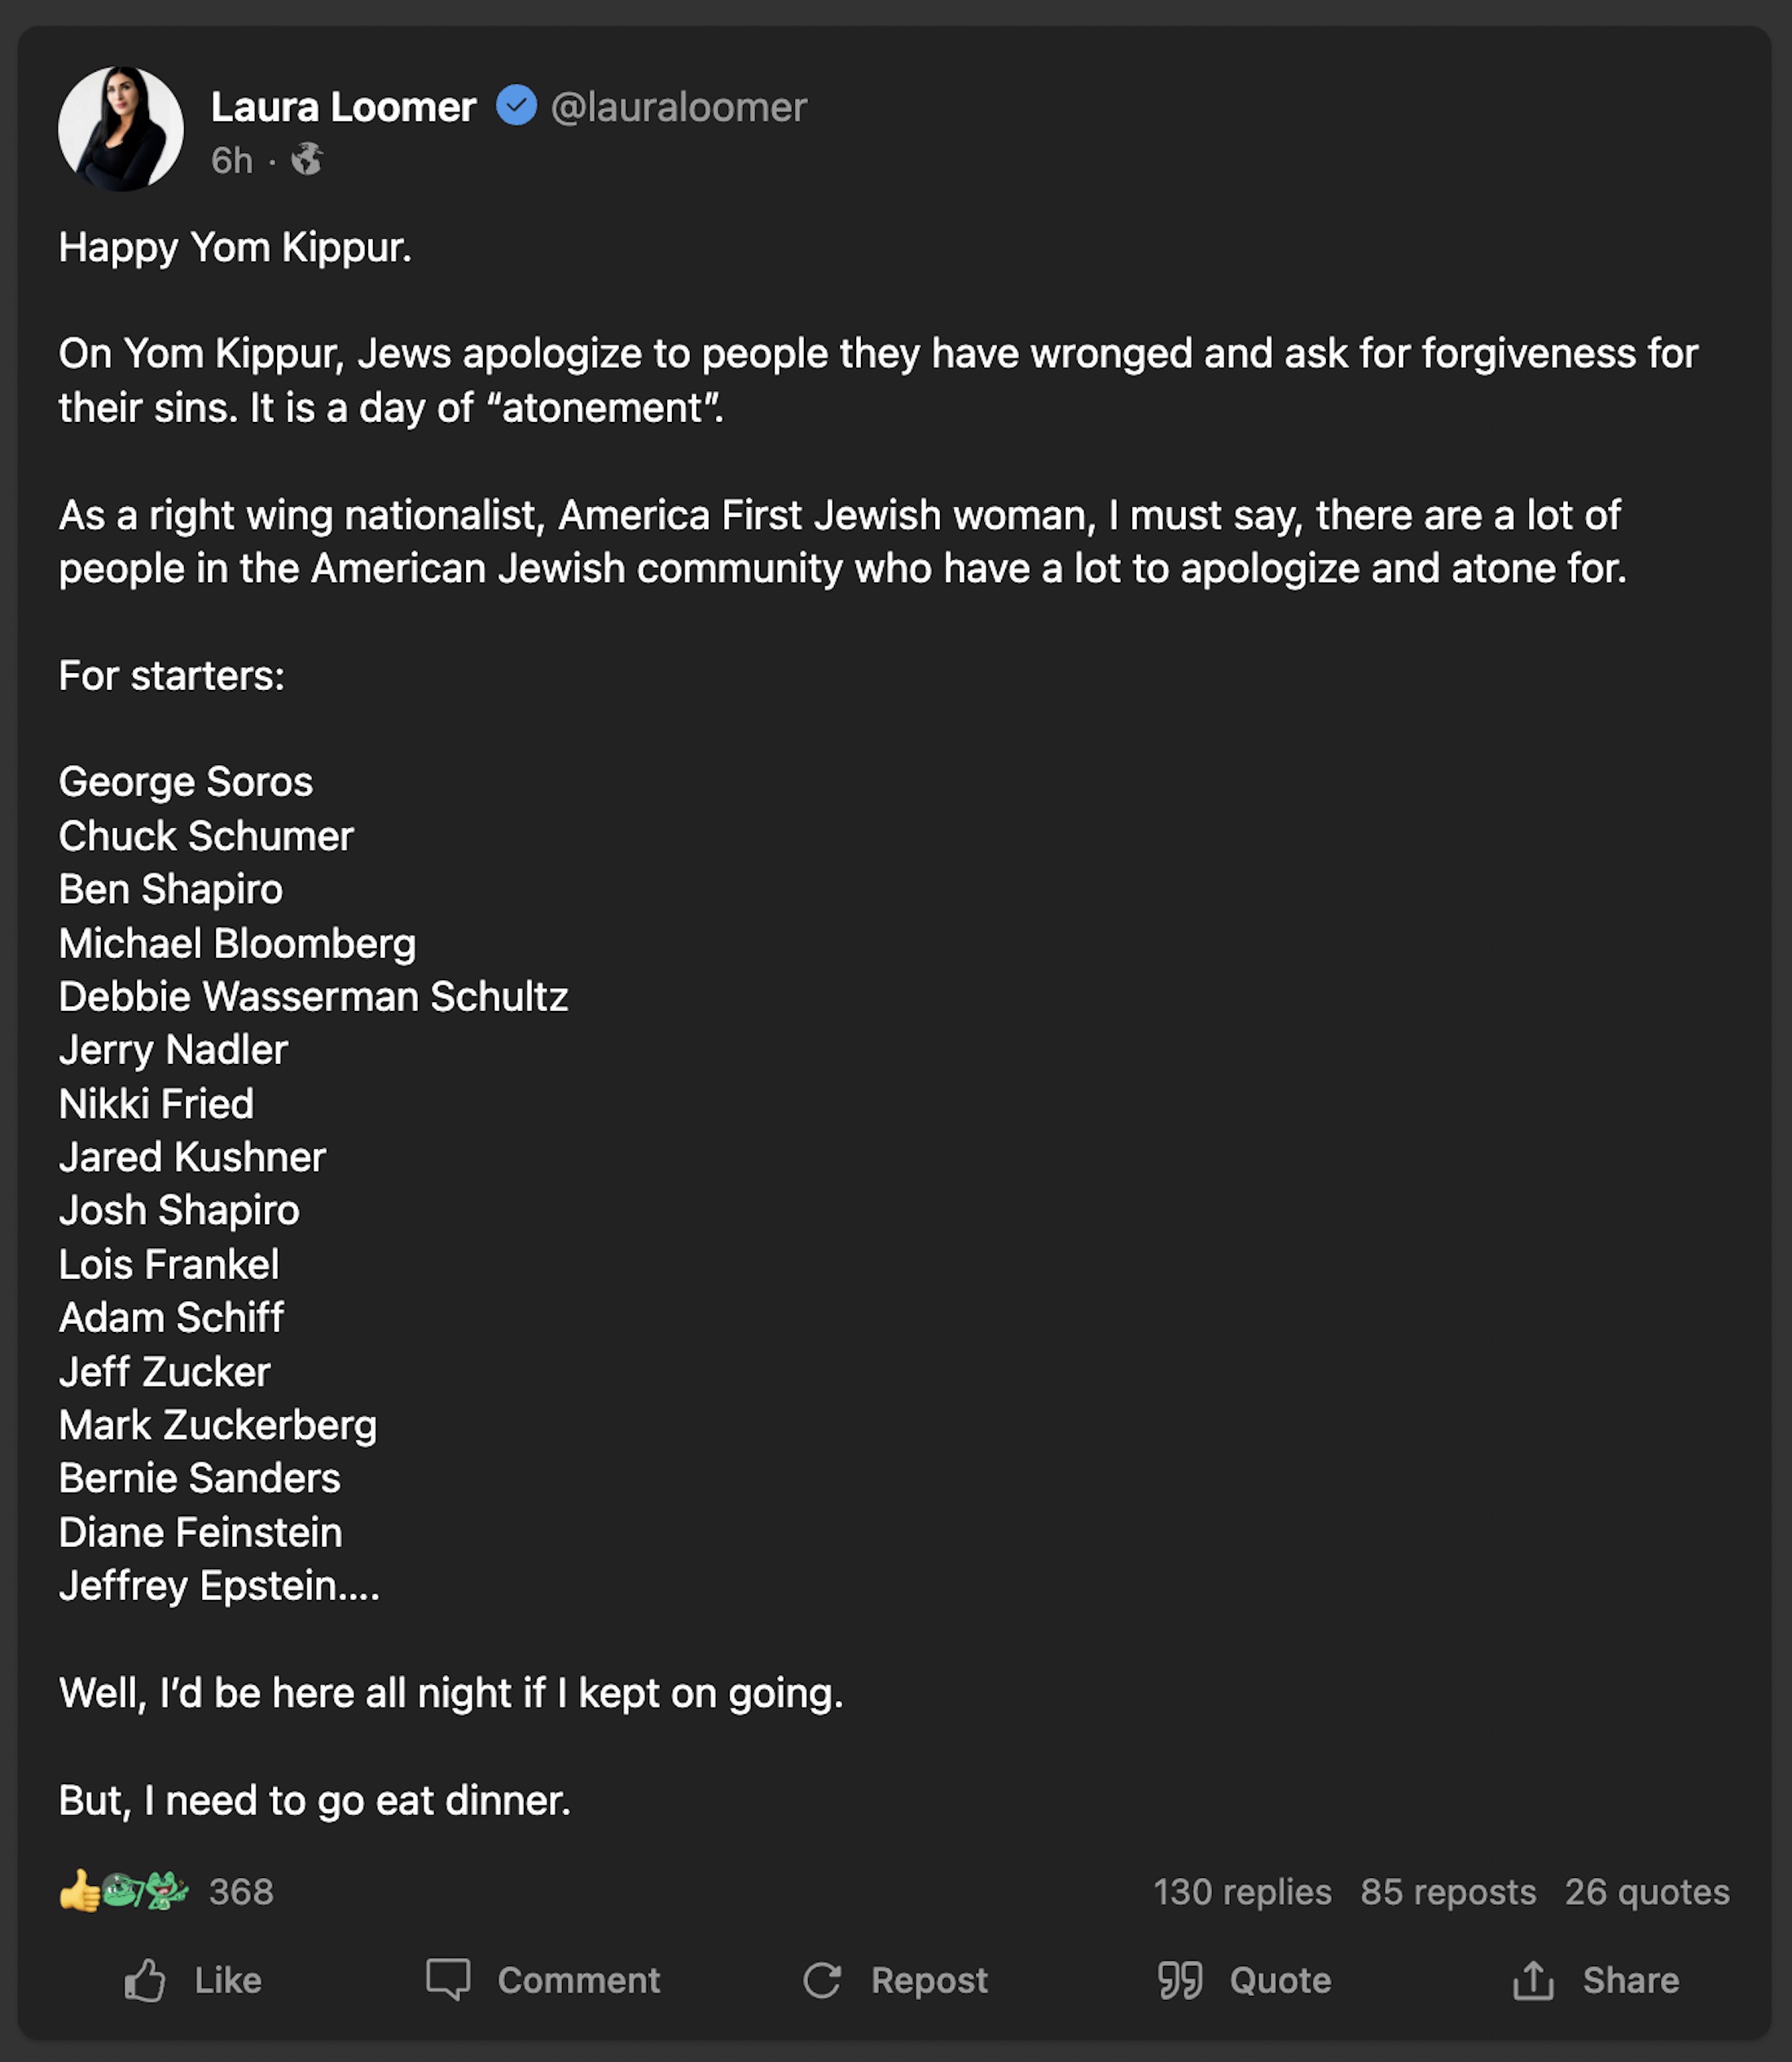
Task: Show the 85 reposts list
Action: tap(1447, 1892)
